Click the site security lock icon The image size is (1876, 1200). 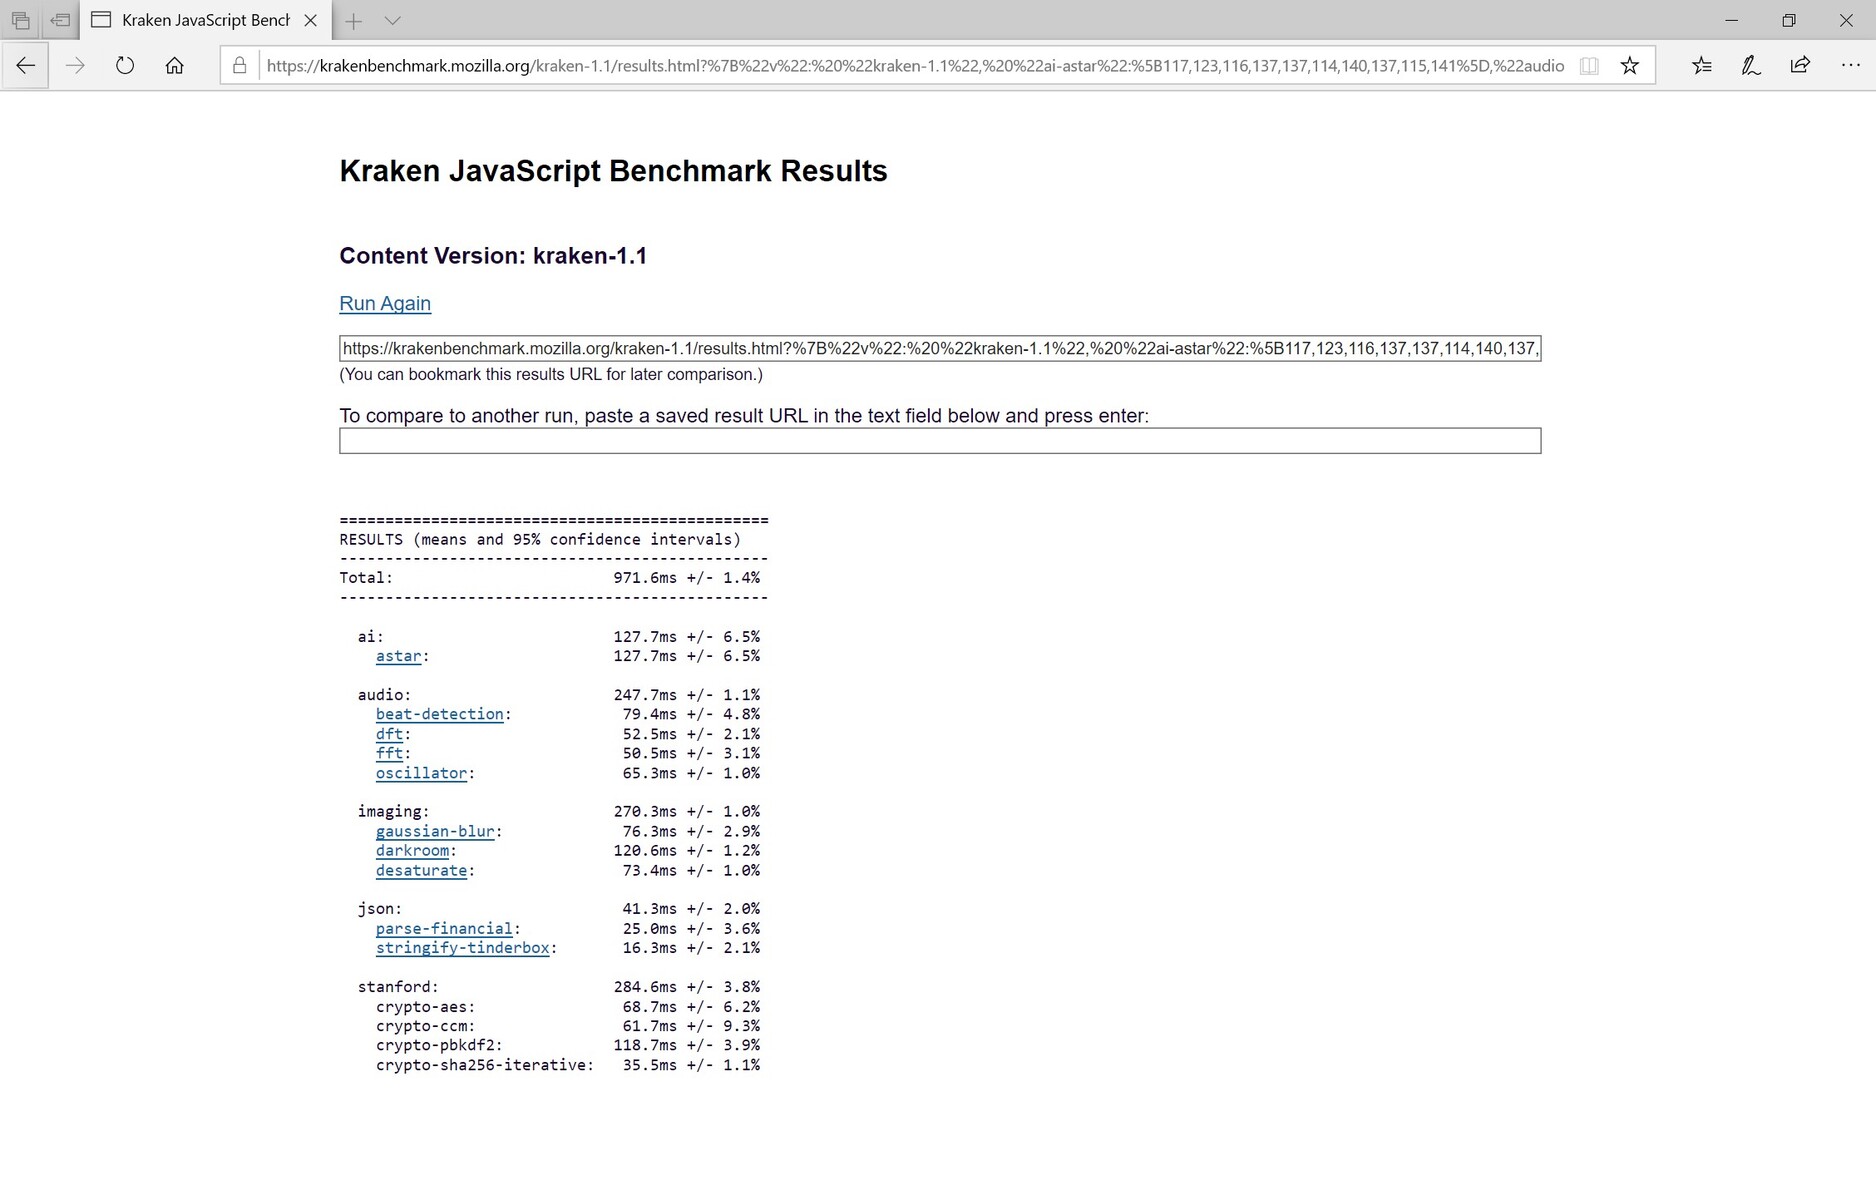[x=240, y=66]
